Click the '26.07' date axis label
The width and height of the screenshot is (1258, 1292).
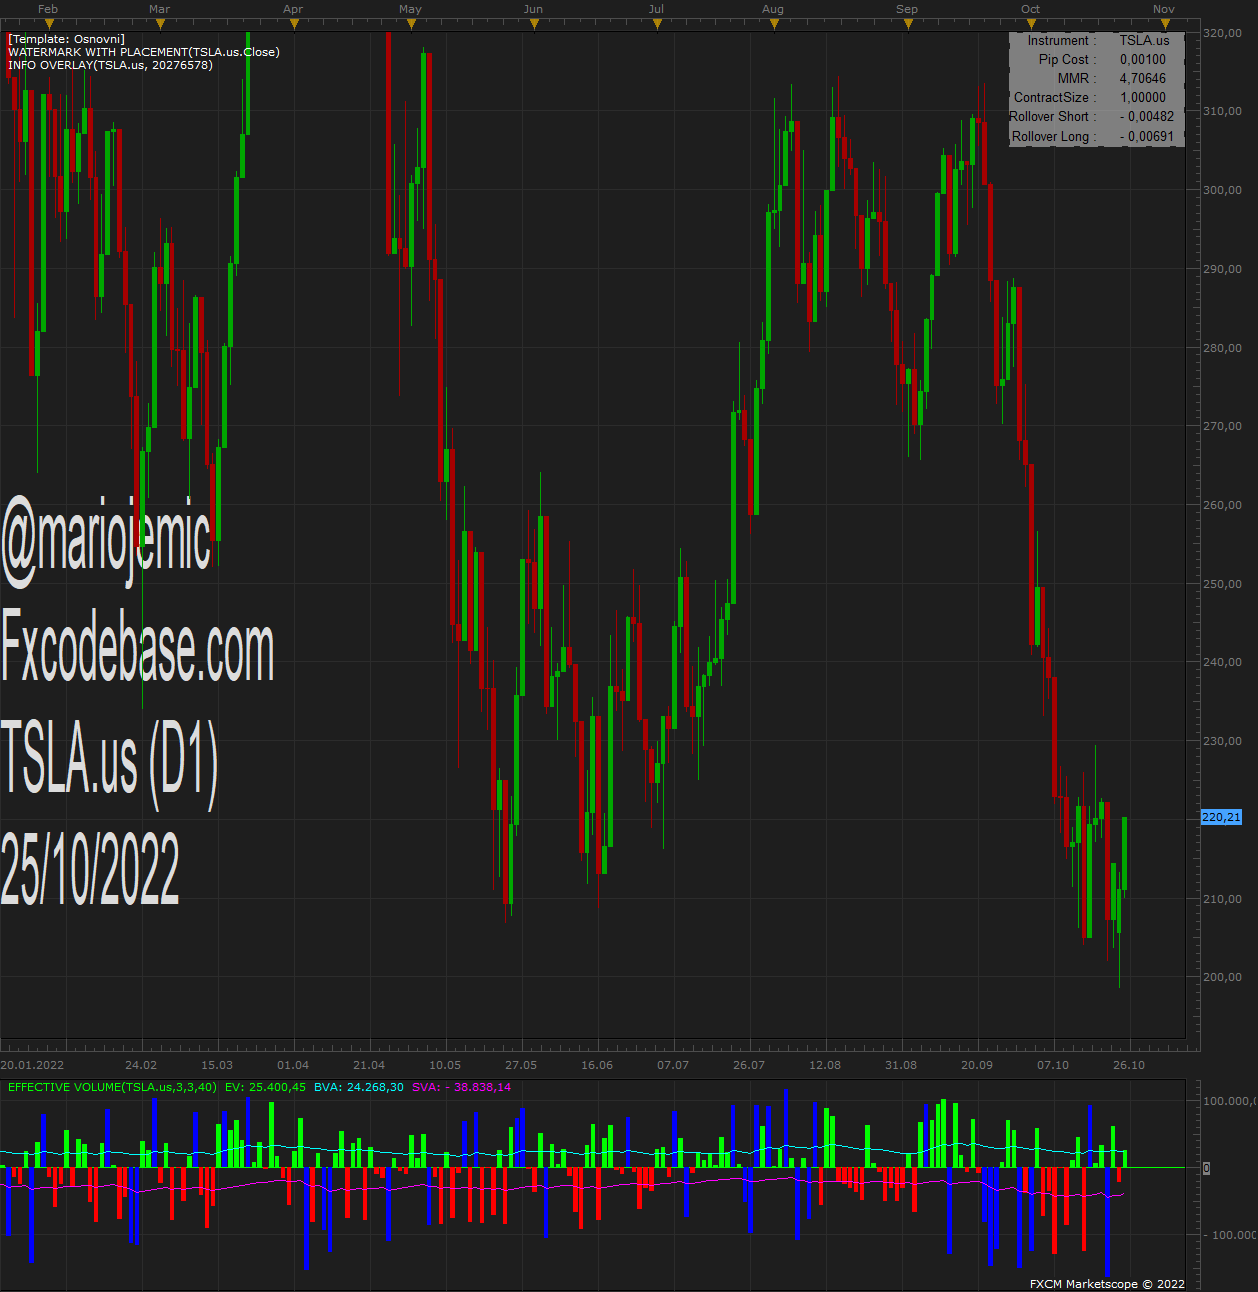pos(749,1065)
